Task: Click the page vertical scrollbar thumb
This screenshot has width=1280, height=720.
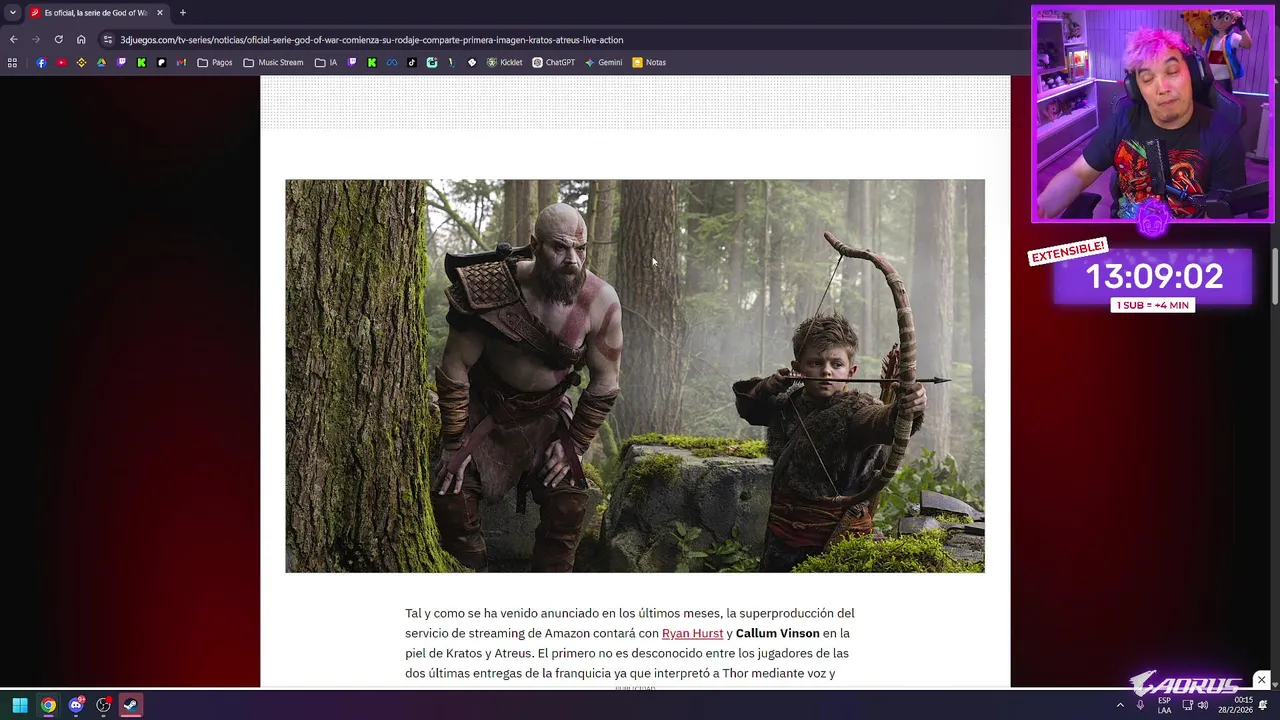Action: click(x=1275, y=275)
